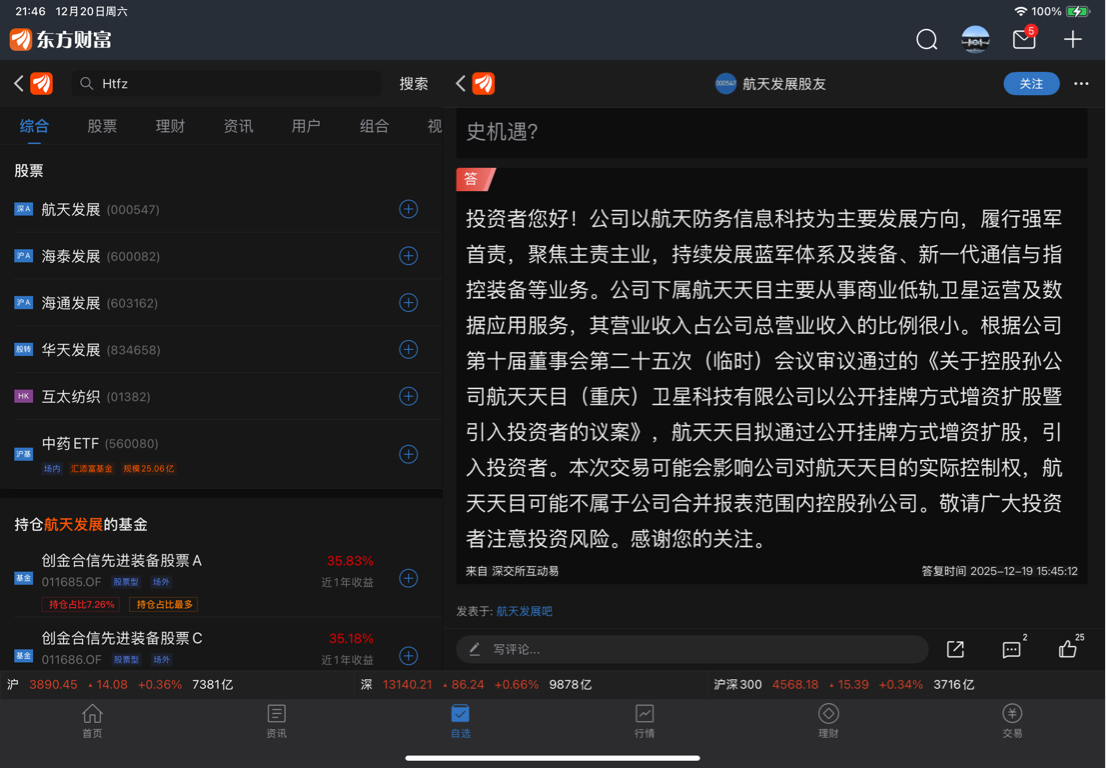Go to 首页 home in bottom bar
The image size is (1106, 768).
(92, 721)
